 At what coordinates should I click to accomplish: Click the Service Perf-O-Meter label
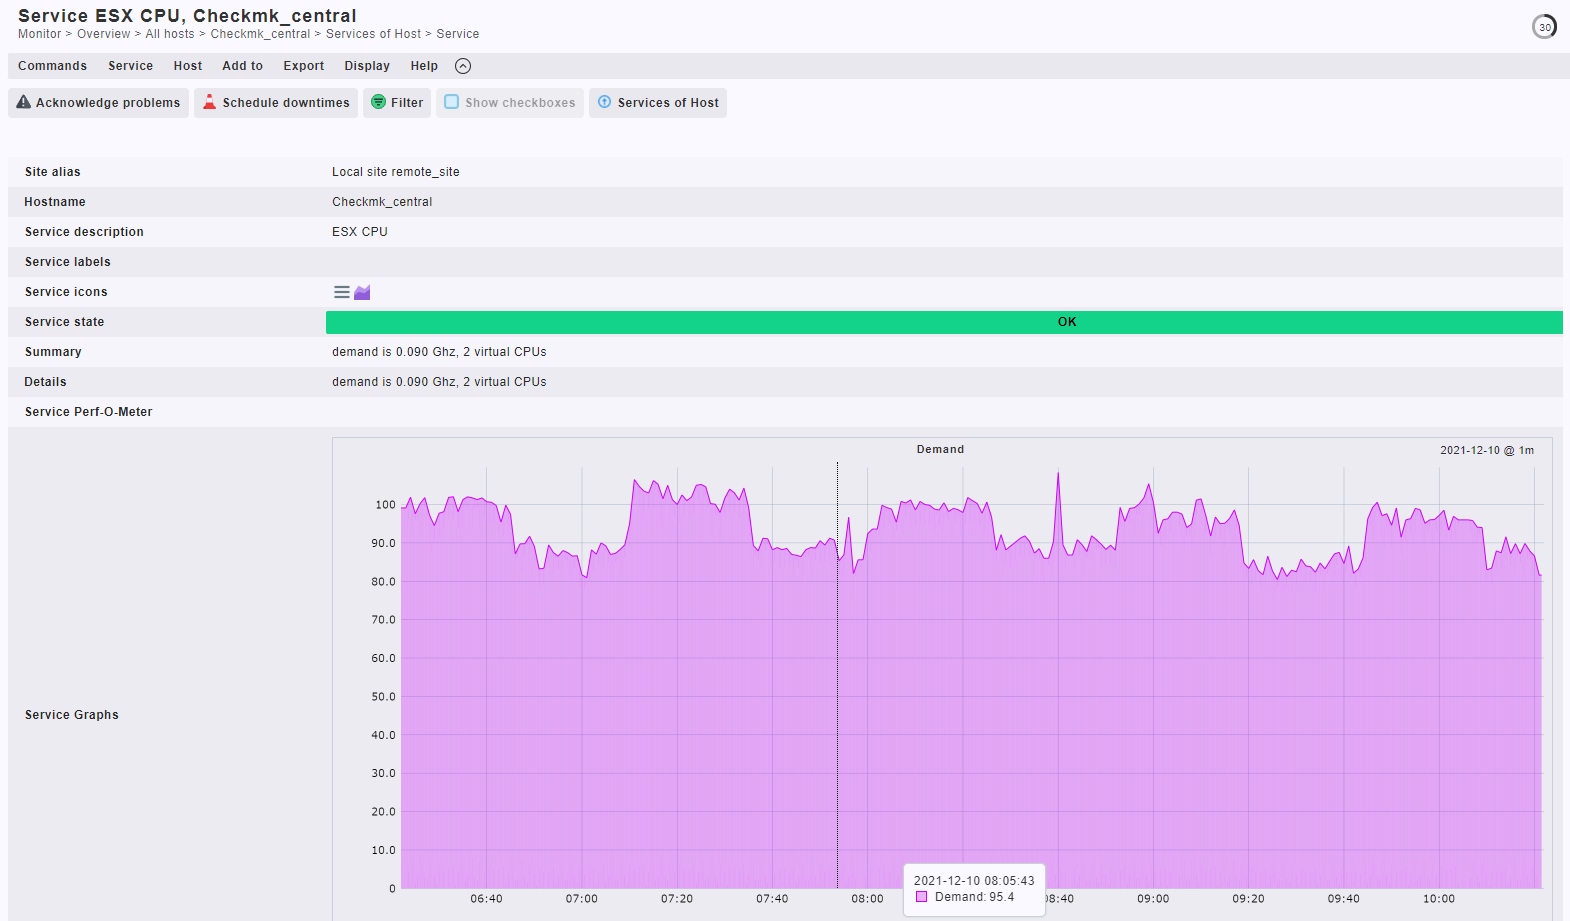[89, 412]
